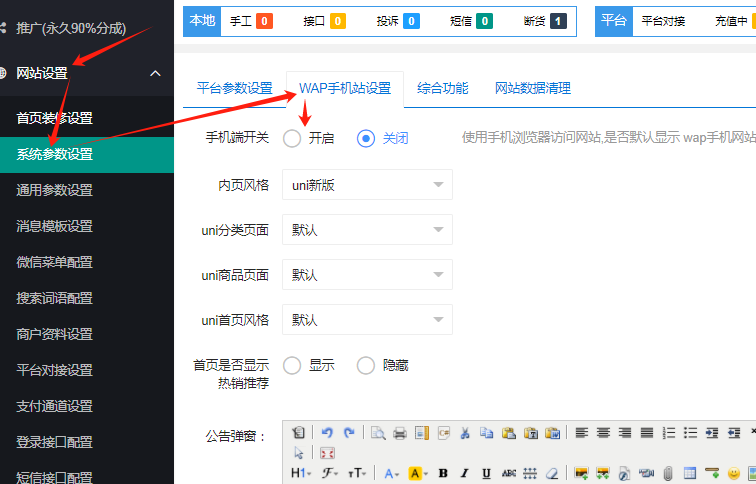Open font family dropdown in editor
This screenshot has width=756, height=484.
(x=330, y=473)
